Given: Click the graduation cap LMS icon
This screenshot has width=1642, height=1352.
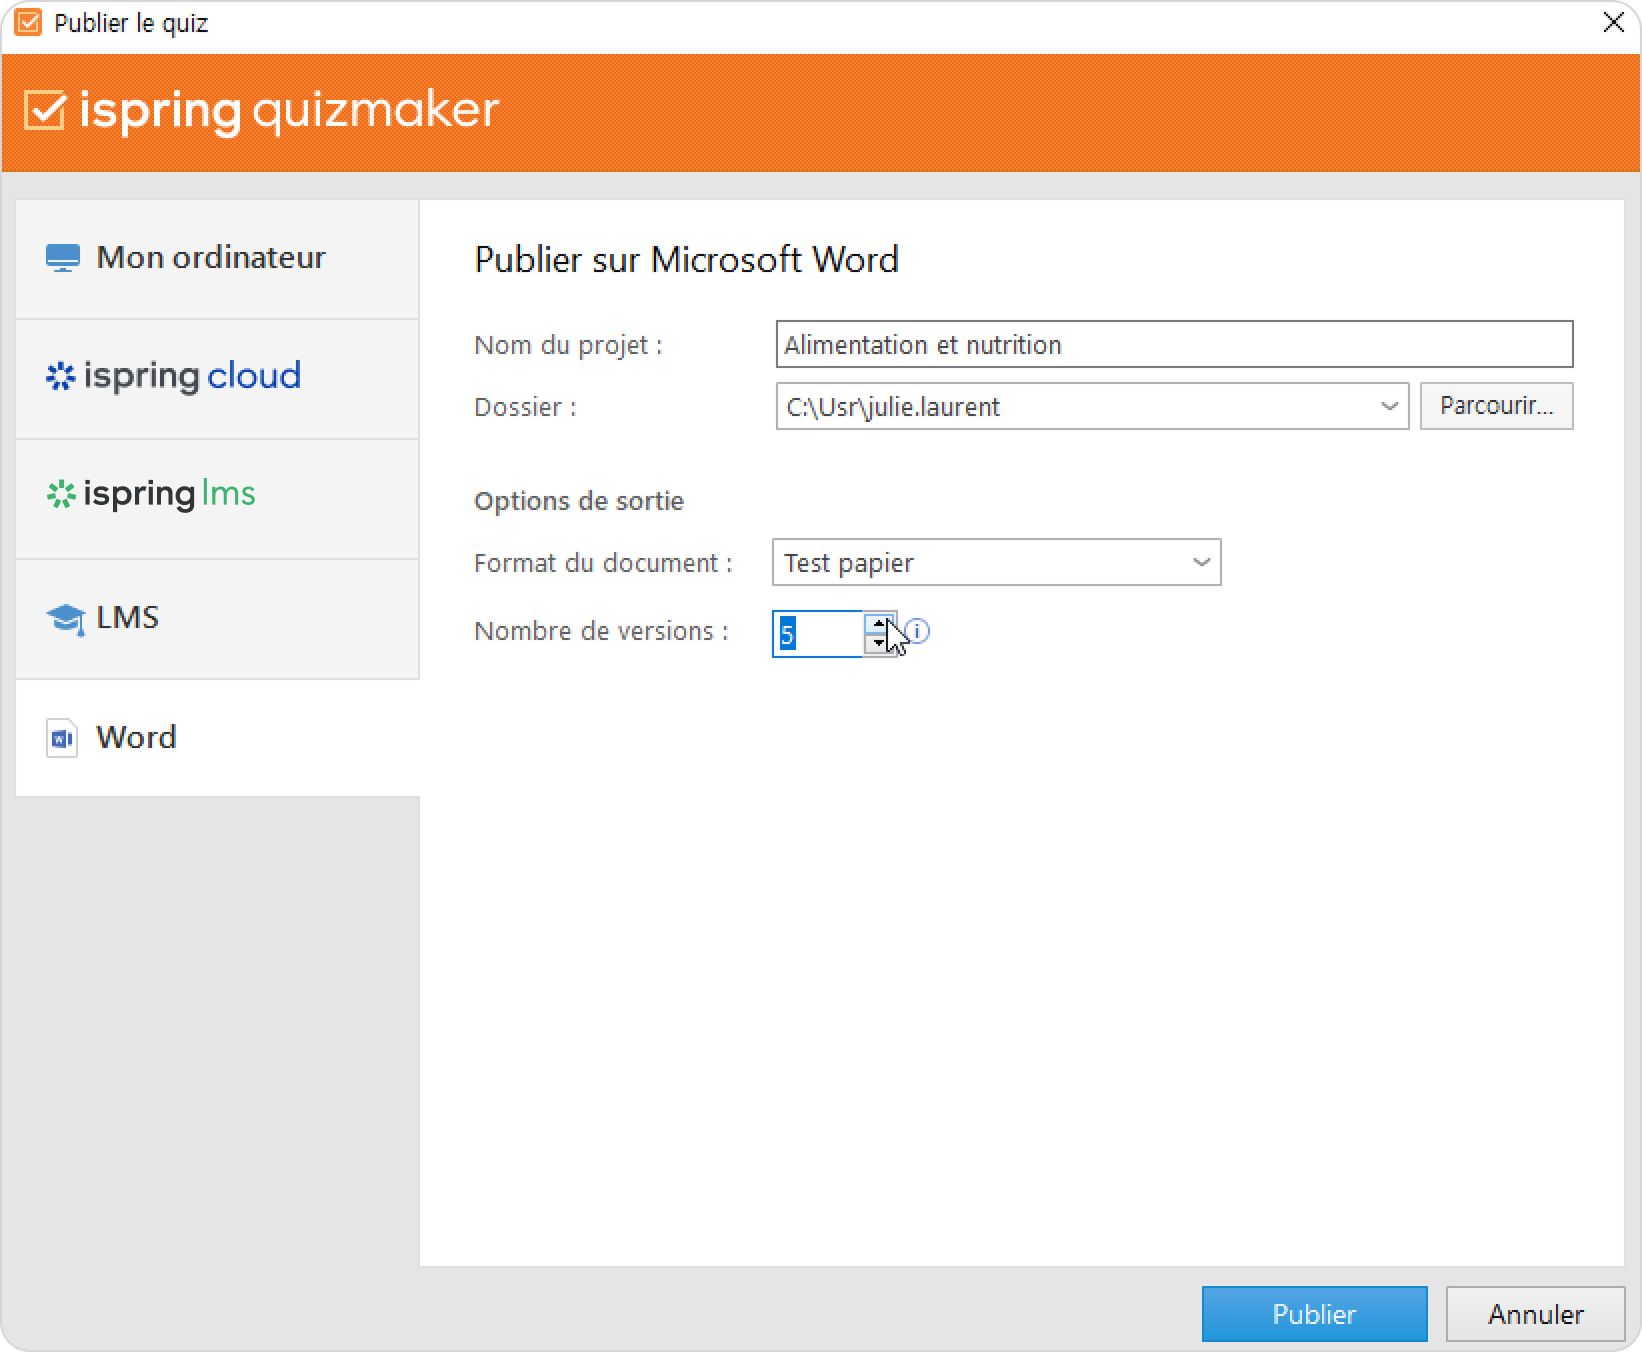Looking at the screenshot, I should (x=65, y=618).
